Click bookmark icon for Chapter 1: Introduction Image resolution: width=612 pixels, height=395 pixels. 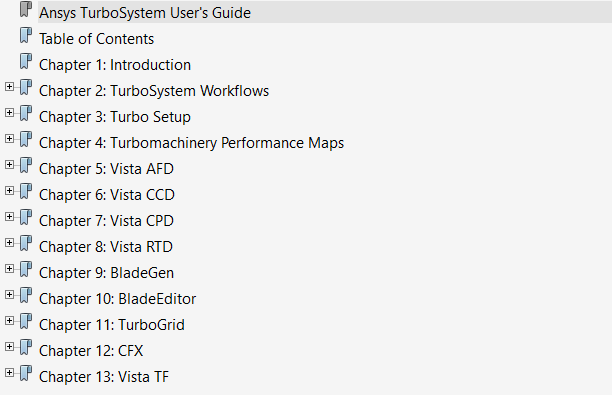(26, 61)
